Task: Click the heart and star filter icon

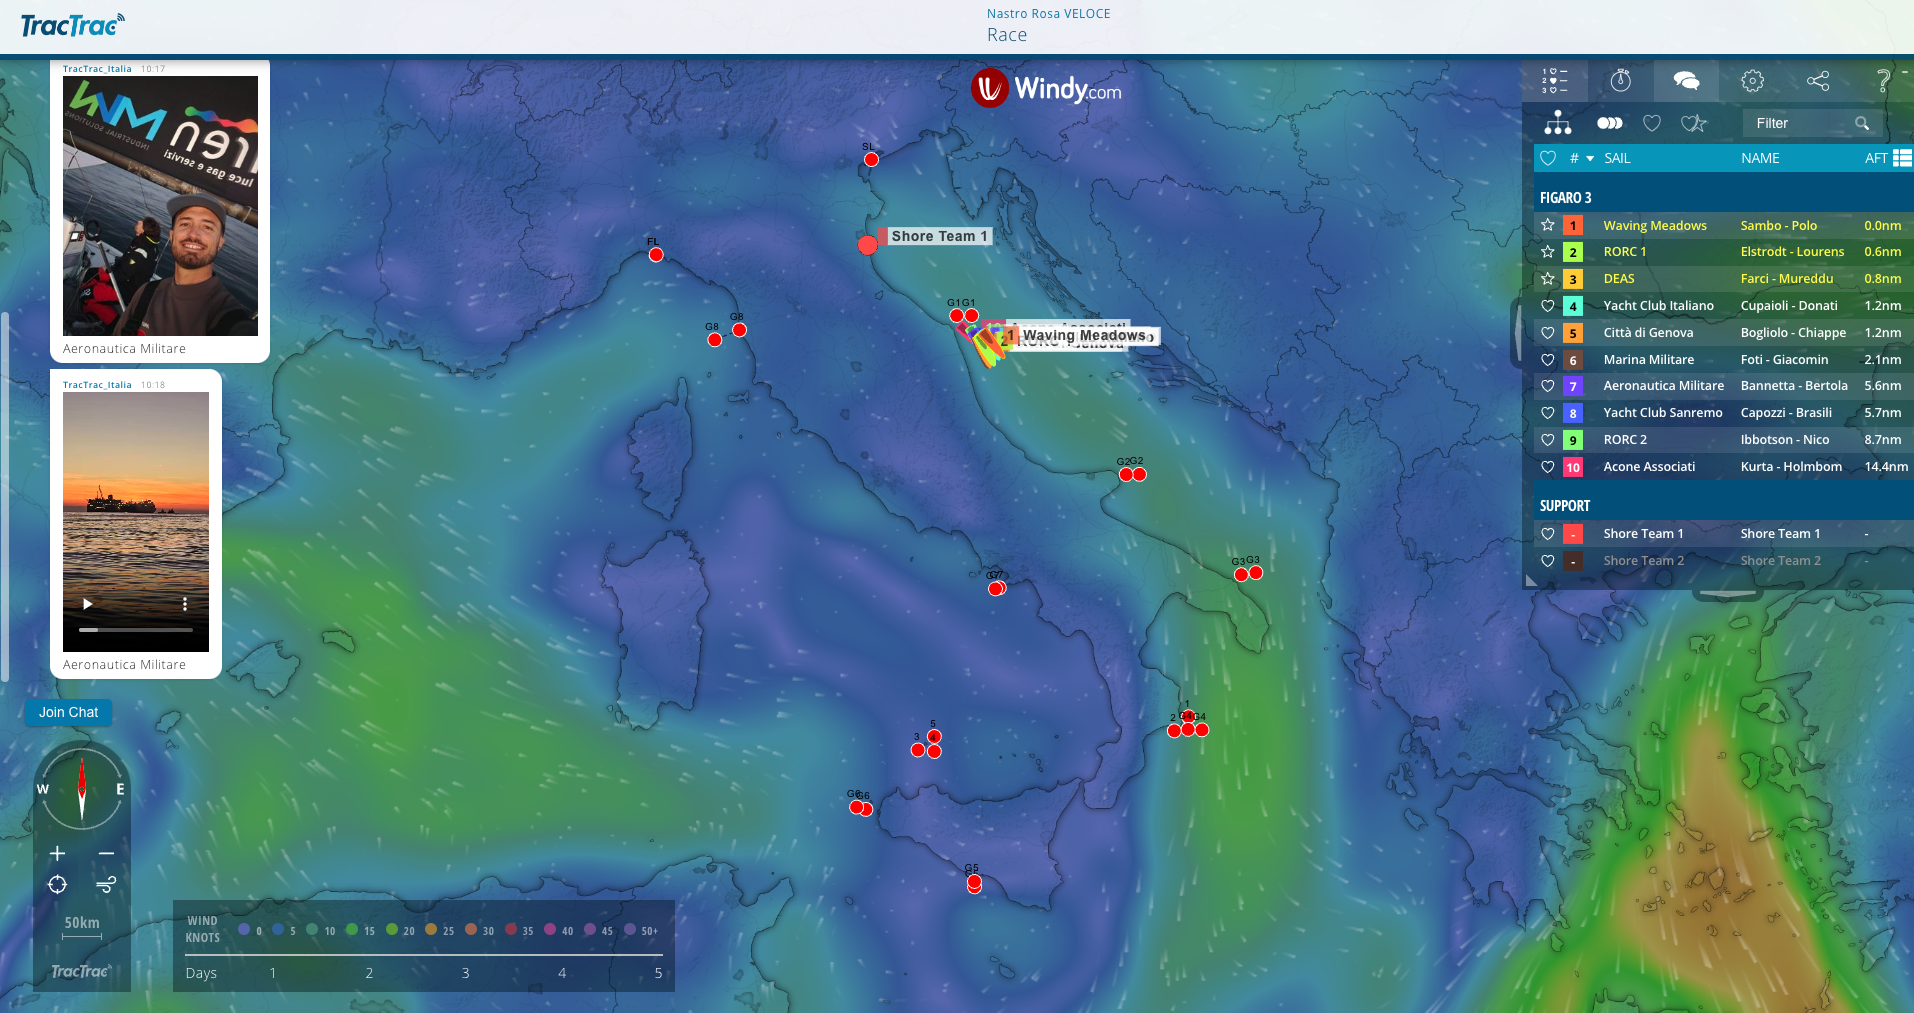Action: click(x=1694, y=123)
